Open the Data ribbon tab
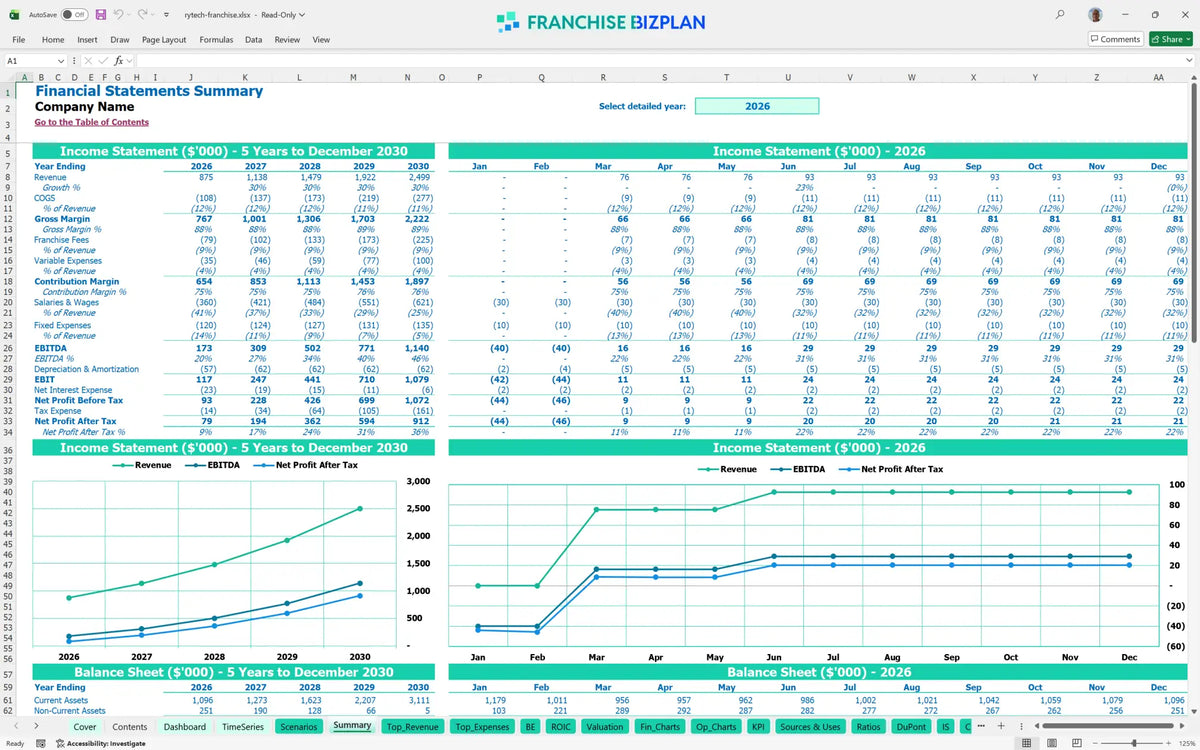The image size is (1200, 750). point(254,40)
